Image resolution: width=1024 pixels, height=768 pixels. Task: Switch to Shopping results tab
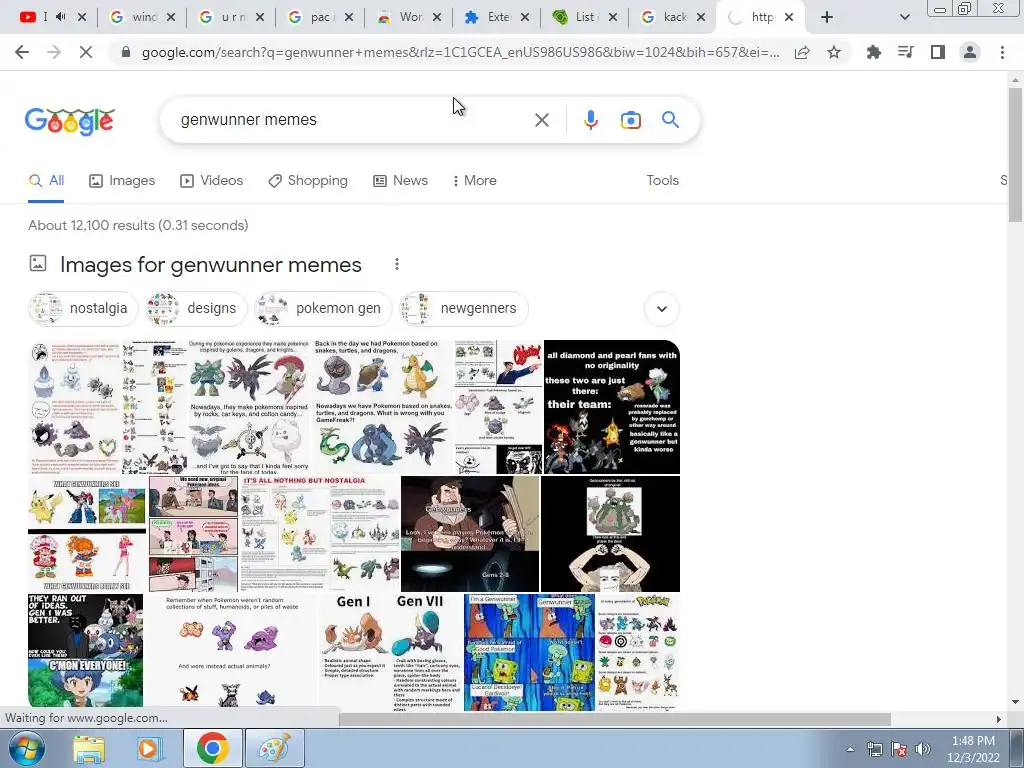click(308, 181)
